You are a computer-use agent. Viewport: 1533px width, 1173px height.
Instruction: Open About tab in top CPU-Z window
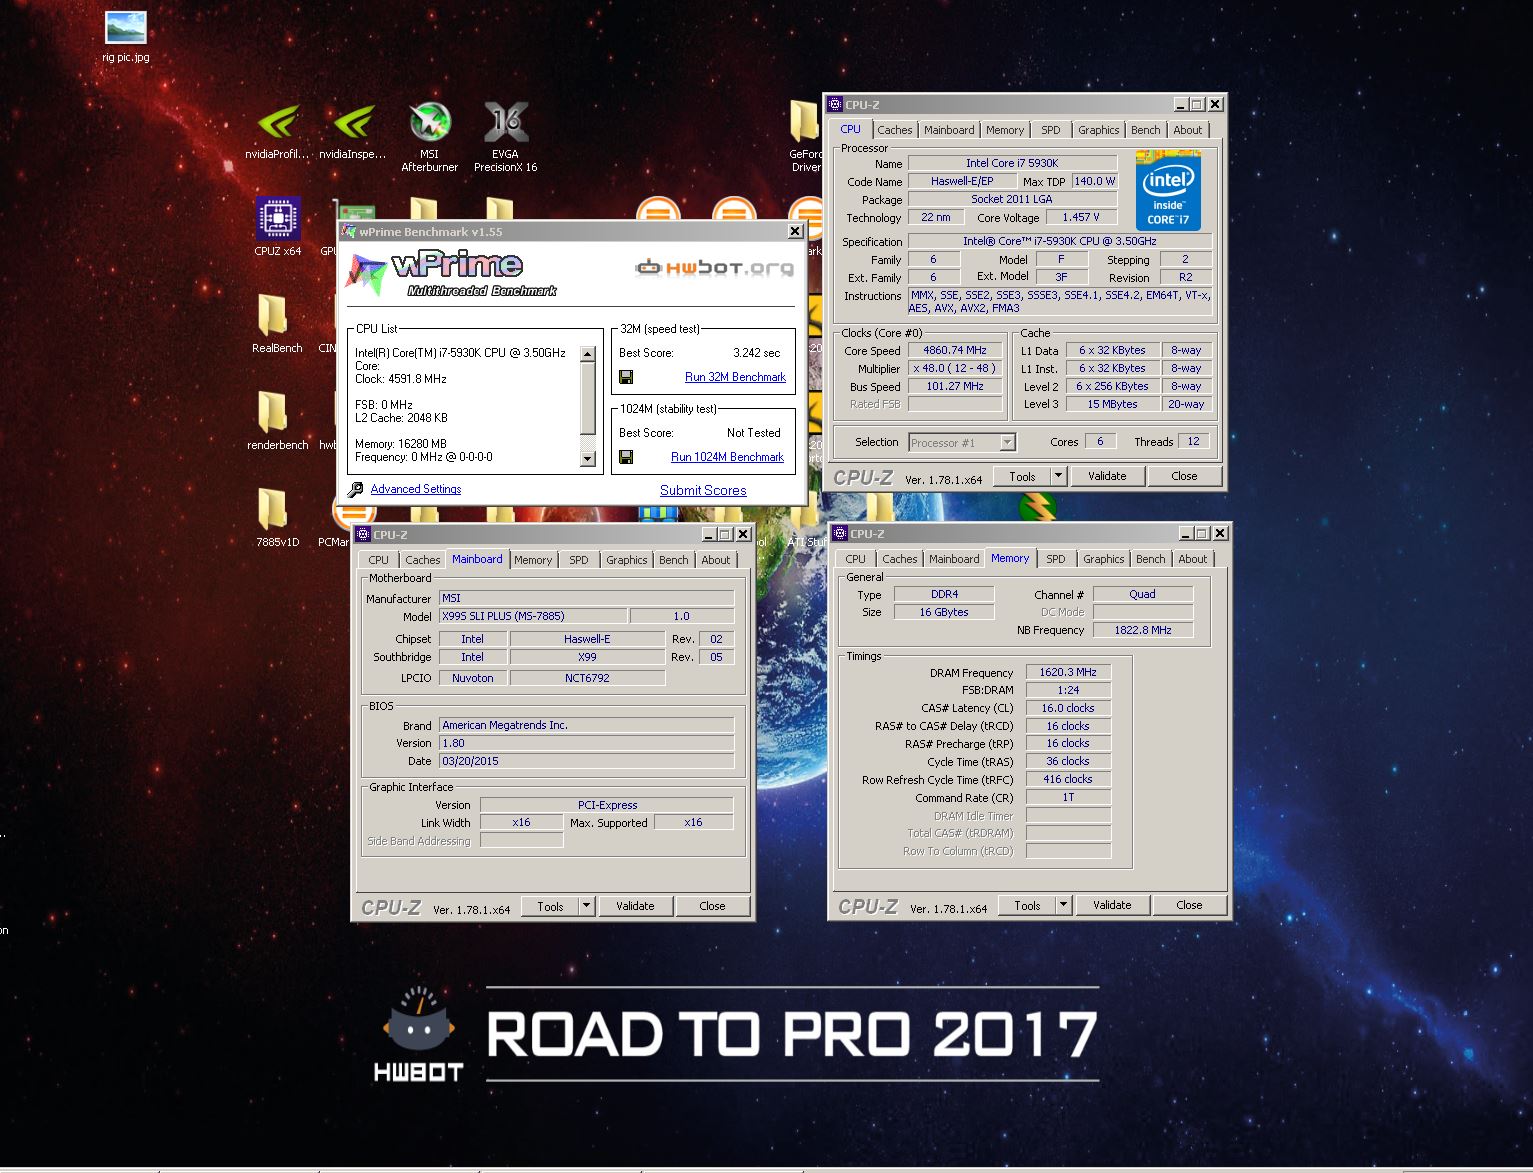coord(1188,130)
